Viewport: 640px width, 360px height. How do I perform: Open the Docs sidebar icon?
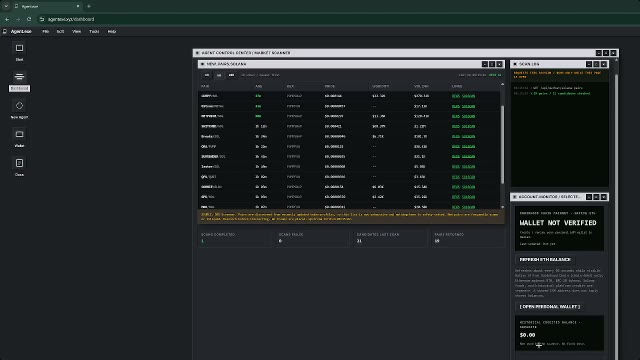point(19,167)
